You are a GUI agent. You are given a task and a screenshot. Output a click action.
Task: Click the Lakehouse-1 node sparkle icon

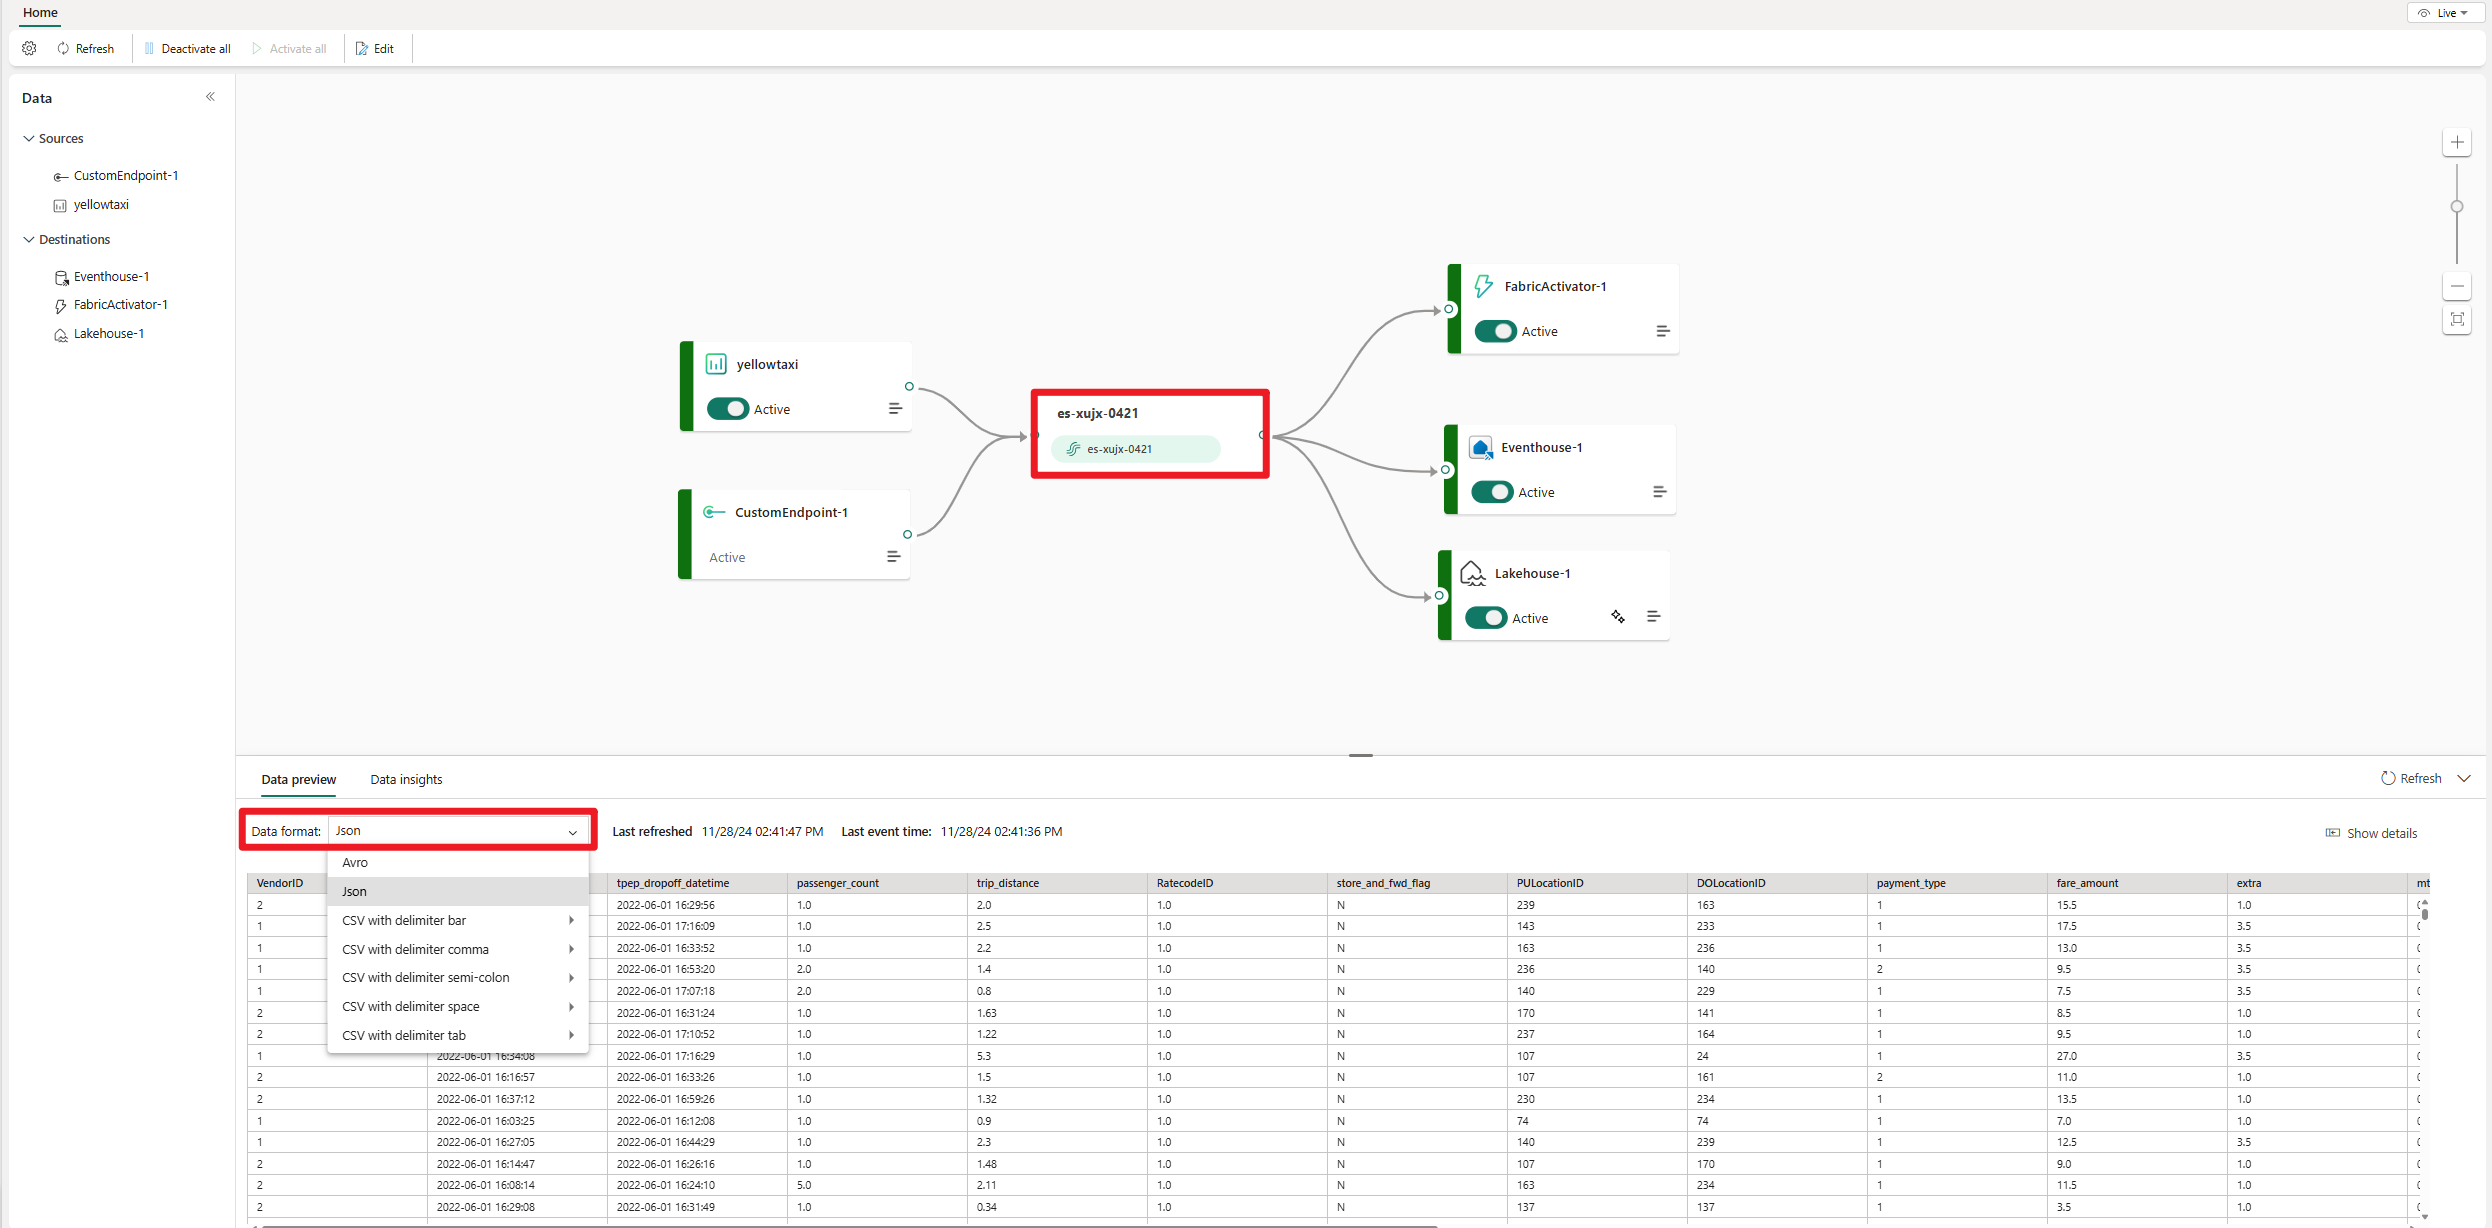pyautogui.click(x=1617, y=616)
